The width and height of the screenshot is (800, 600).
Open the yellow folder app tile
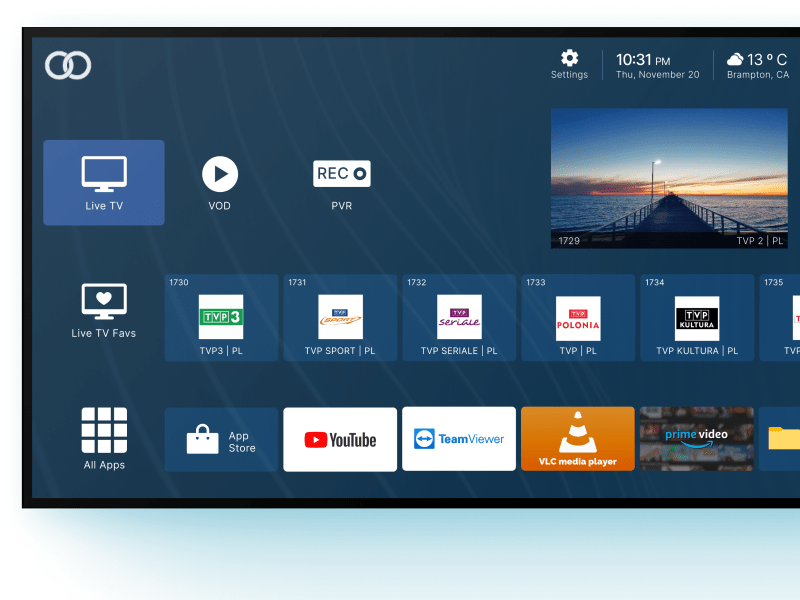tap(782, 439)
